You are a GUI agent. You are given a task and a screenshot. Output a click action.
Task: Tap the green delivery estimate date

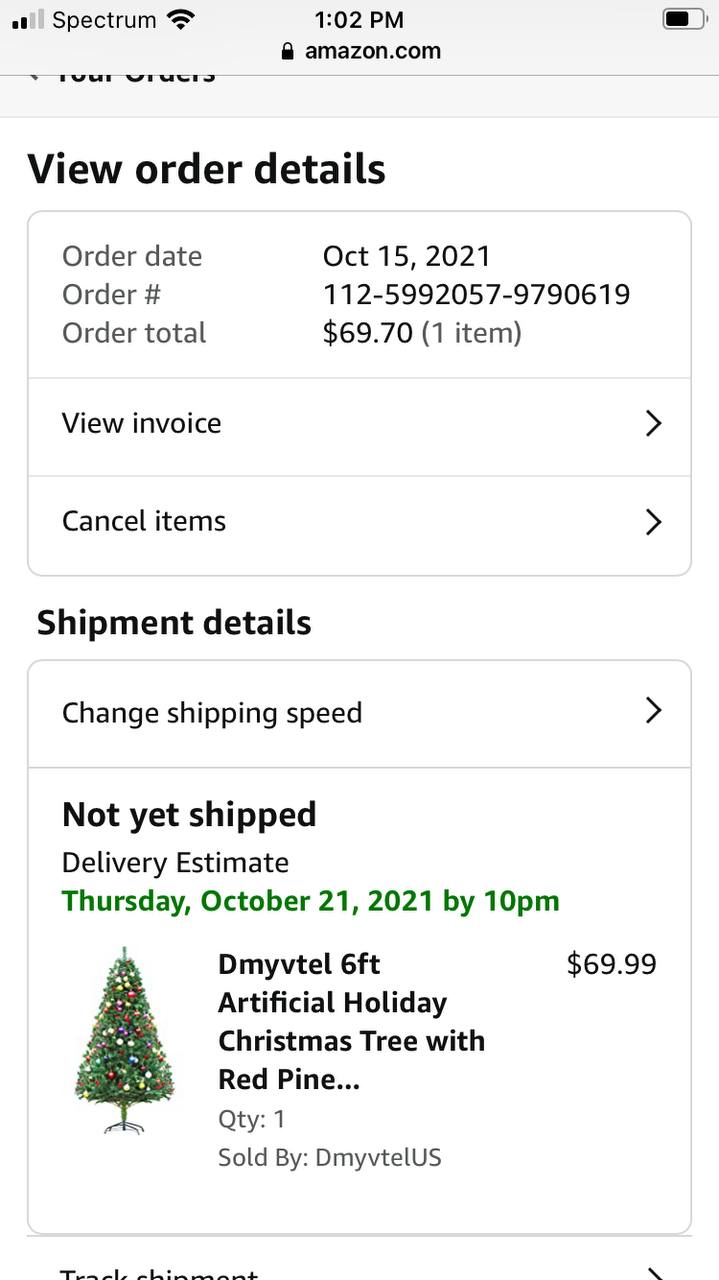pyautogui.click(x=310, y=901)
